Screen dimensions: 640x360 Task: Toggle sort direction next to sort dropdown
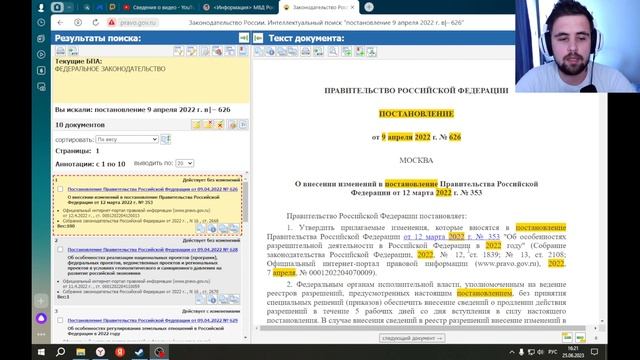coord(166,139)
